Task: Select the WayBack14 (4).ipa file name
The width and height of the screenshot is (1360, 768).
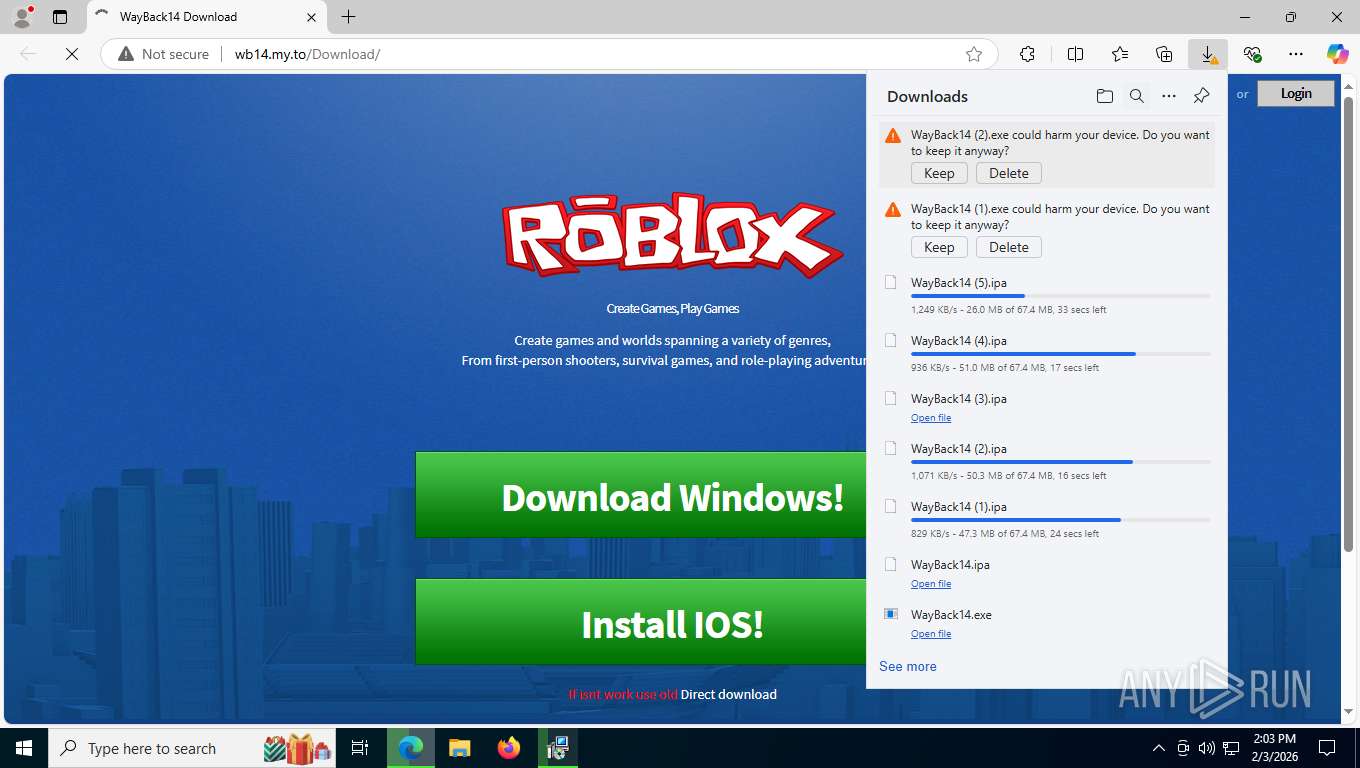Action: pos(959,341)
